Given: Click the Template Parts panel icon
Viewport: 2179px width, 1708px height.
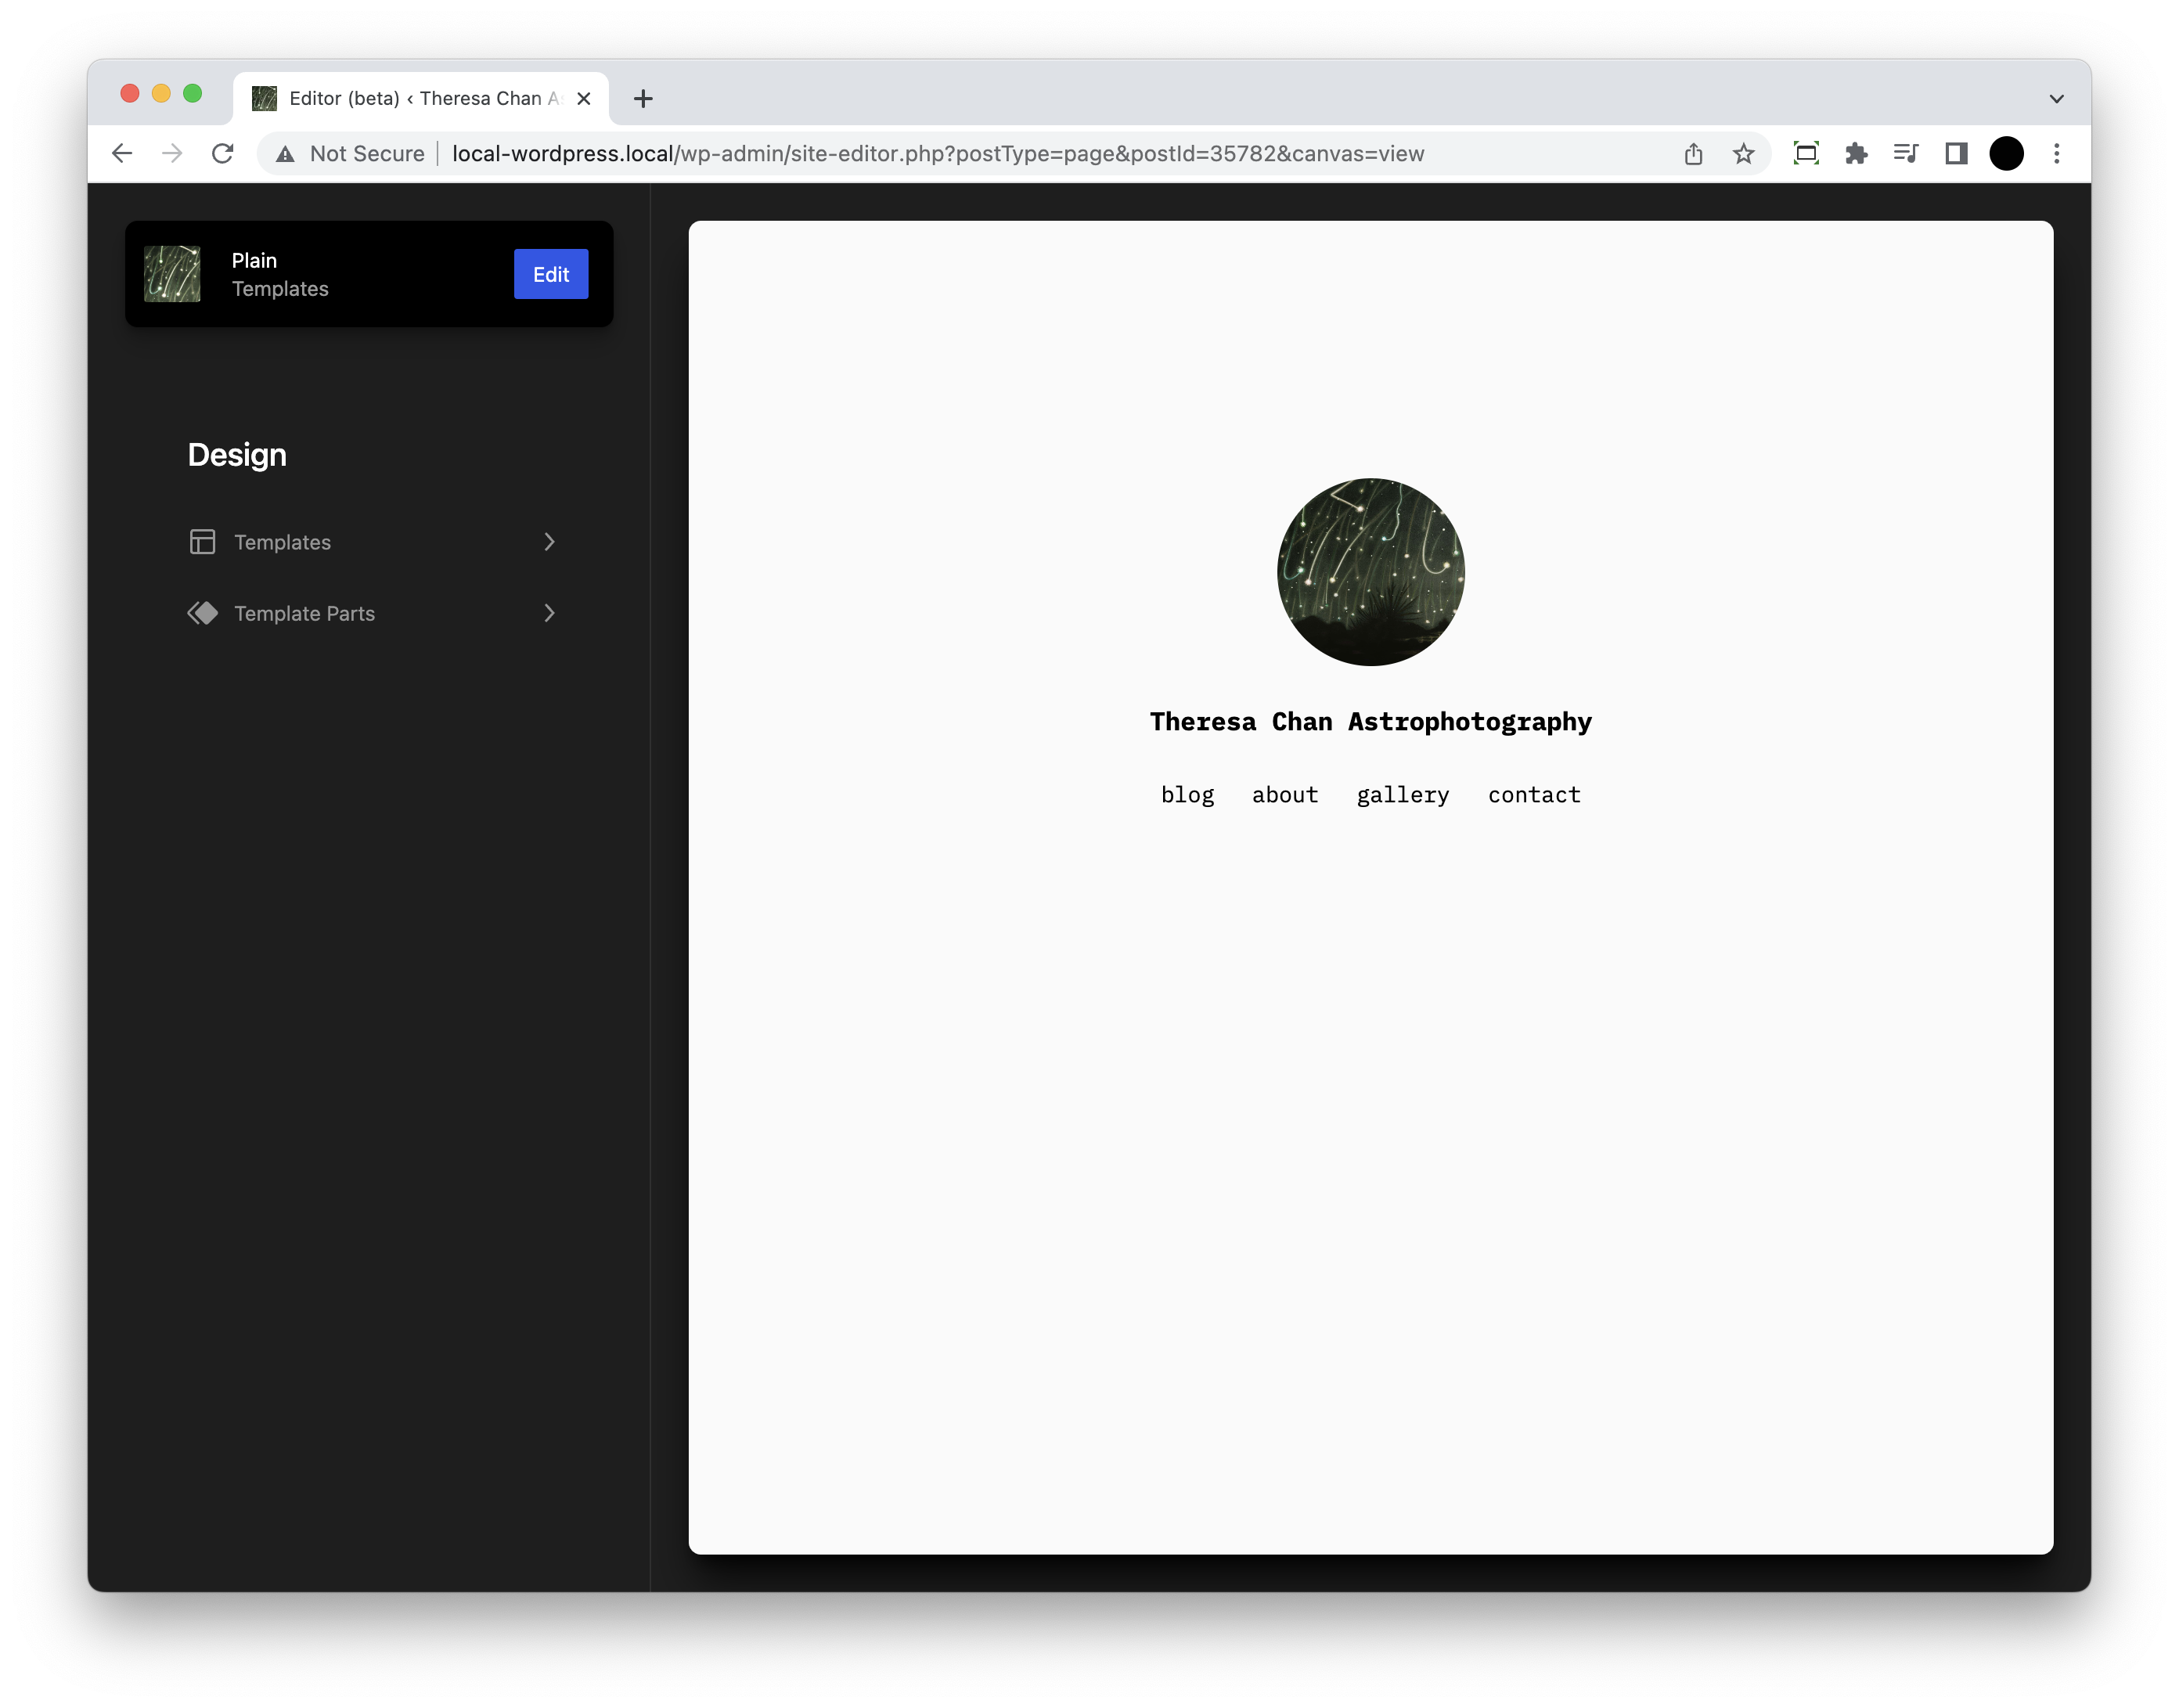Looking at the screenshot, I should 203,614.
